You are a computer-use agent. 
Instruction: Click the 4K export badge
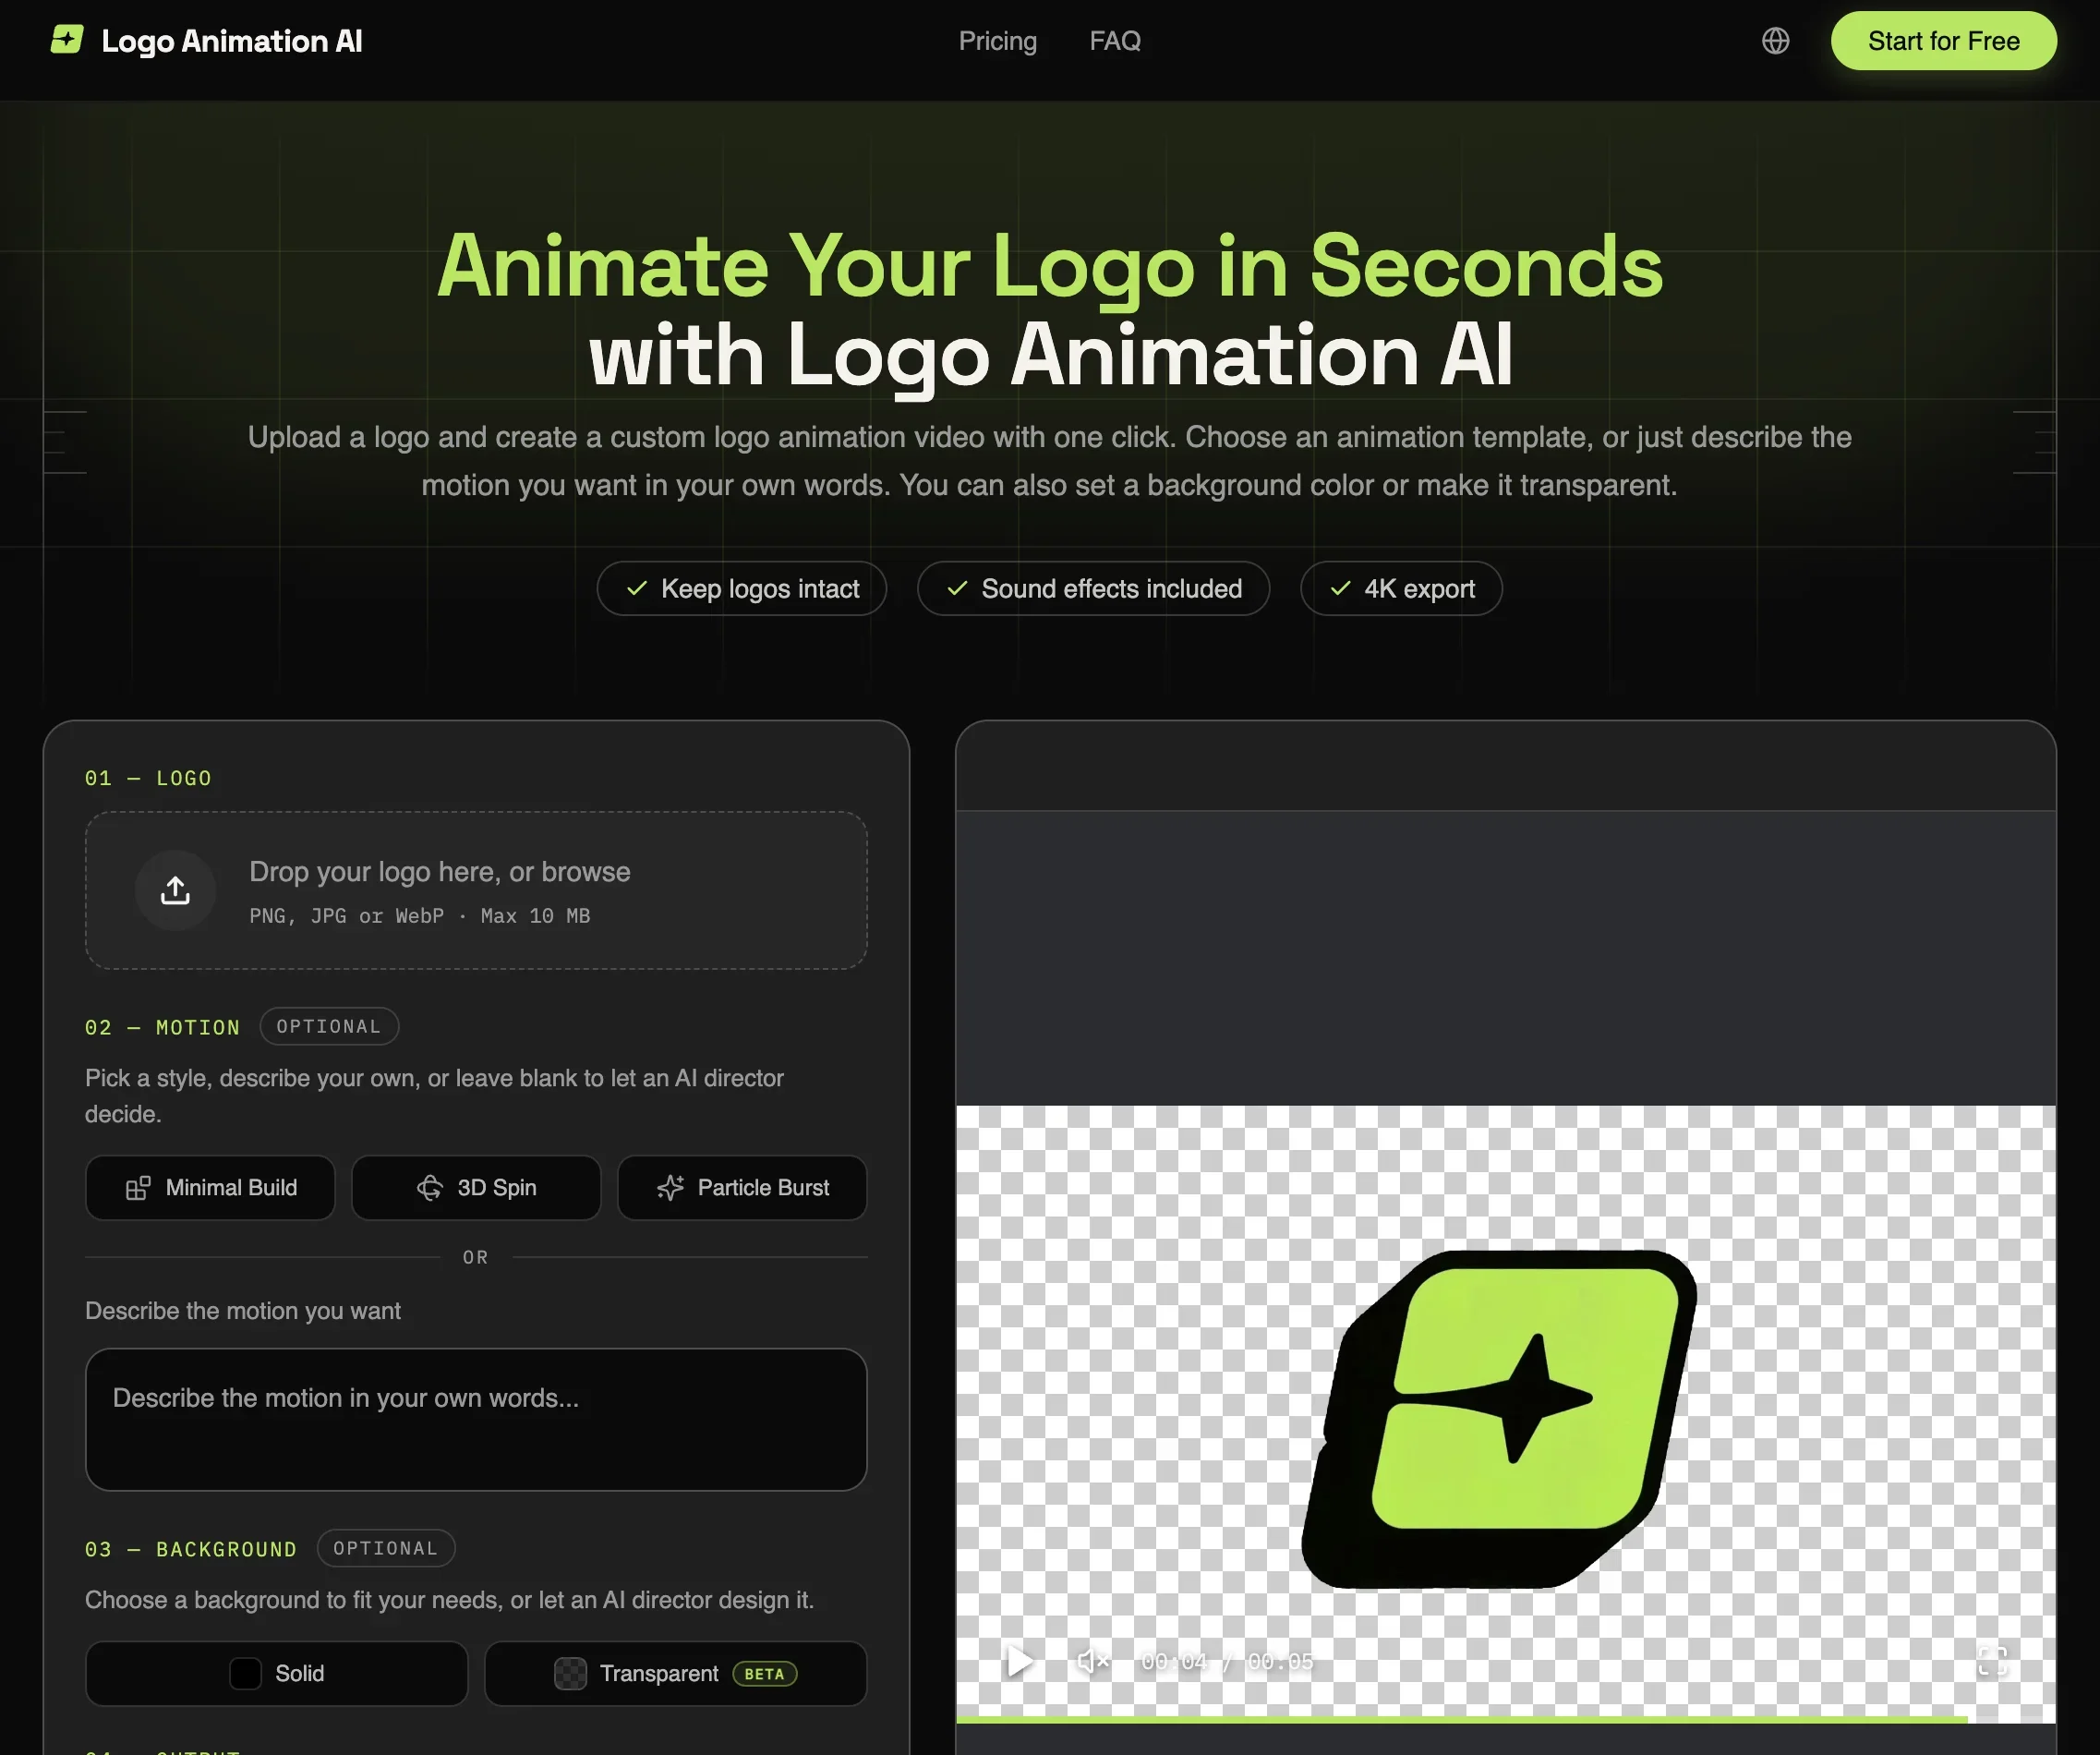click(1400, 588)
